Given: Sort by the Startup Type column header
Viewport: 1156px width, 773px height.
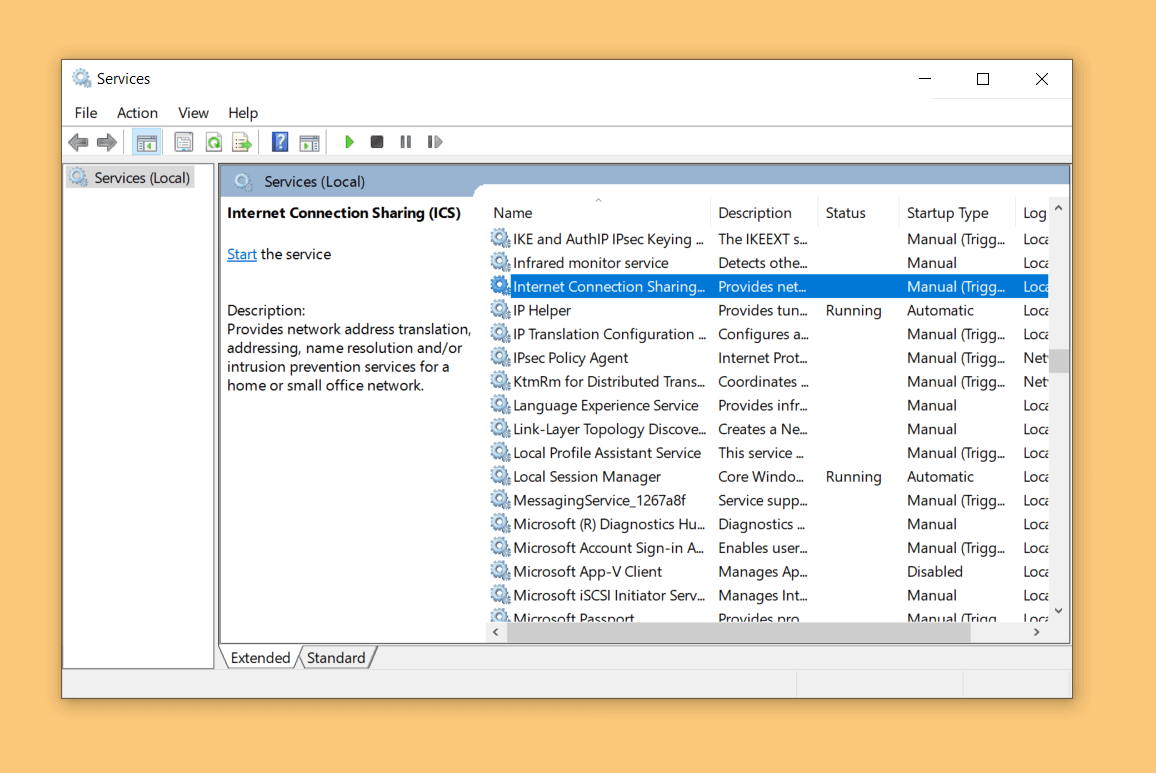Looking at the screenshot, I should 957,212.
